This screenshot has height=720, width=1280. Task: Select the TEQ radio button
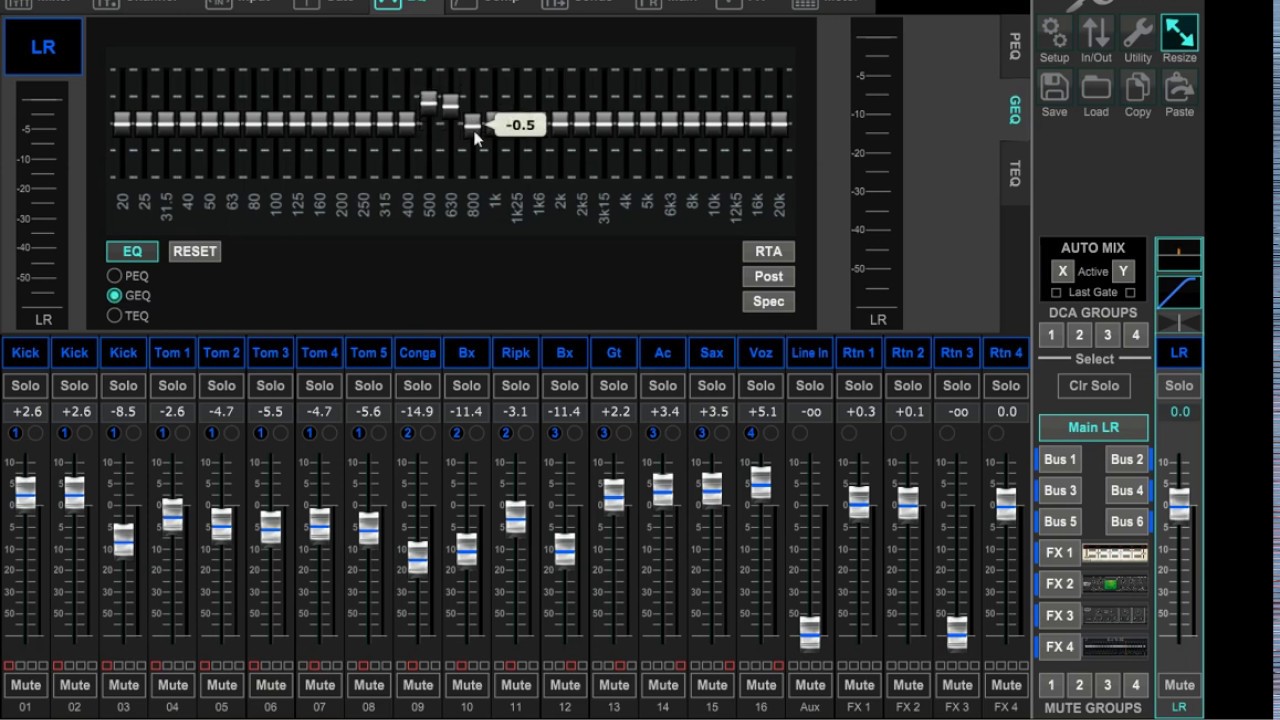(x=115, y=316)
